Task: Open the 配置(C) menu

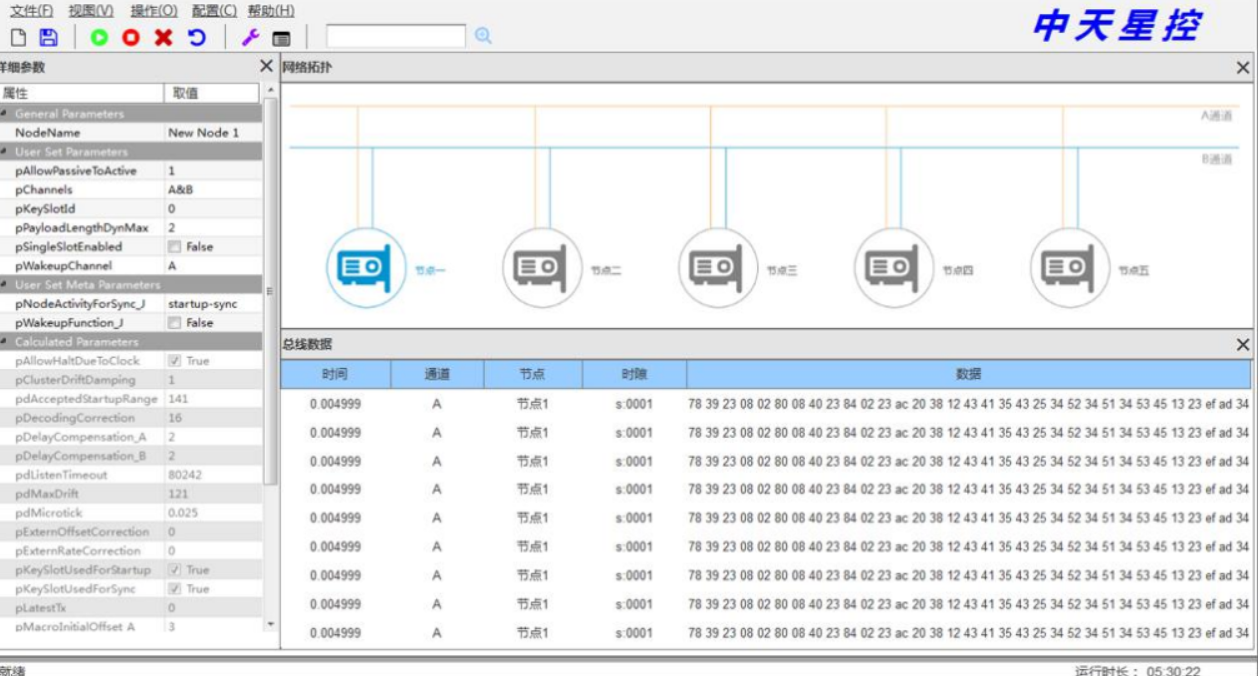Action: (x=214, y=11)
